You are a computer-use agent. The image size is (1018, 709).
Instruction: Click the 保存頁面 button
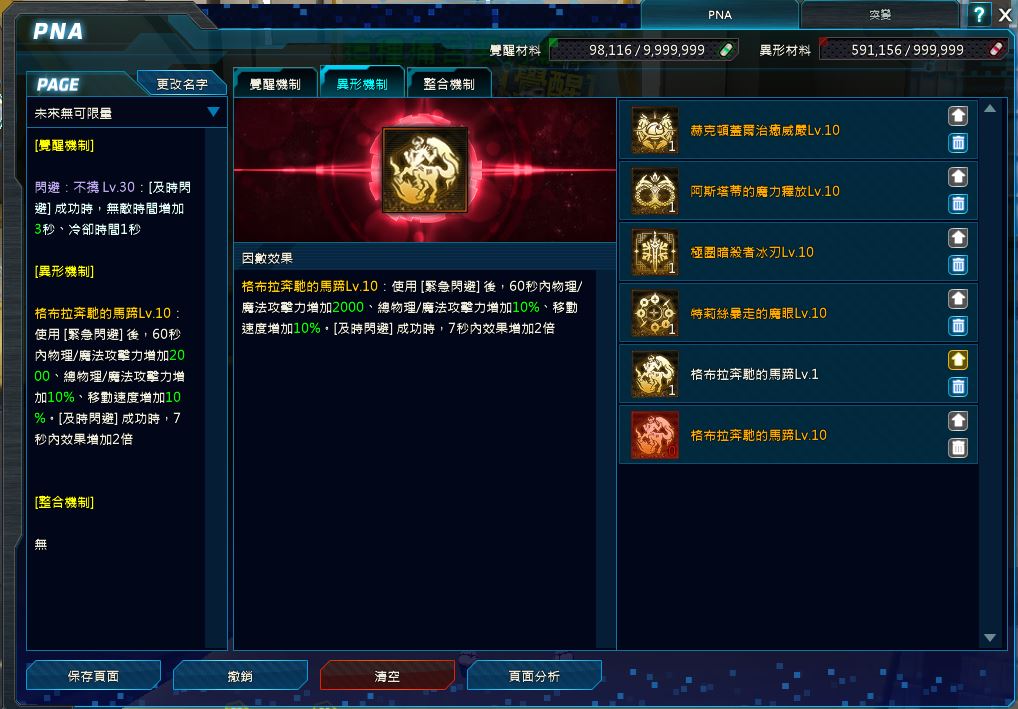coord(93,676)
